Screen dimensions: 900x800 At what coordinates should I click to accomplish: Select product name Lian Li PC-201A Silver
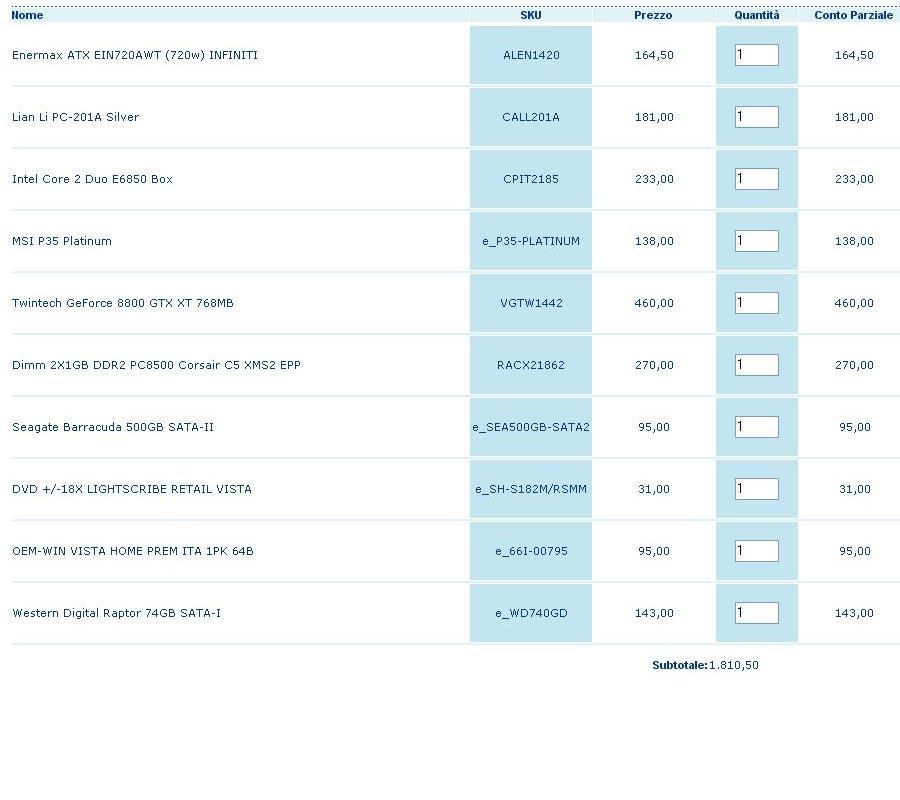[x=75, y=117]
